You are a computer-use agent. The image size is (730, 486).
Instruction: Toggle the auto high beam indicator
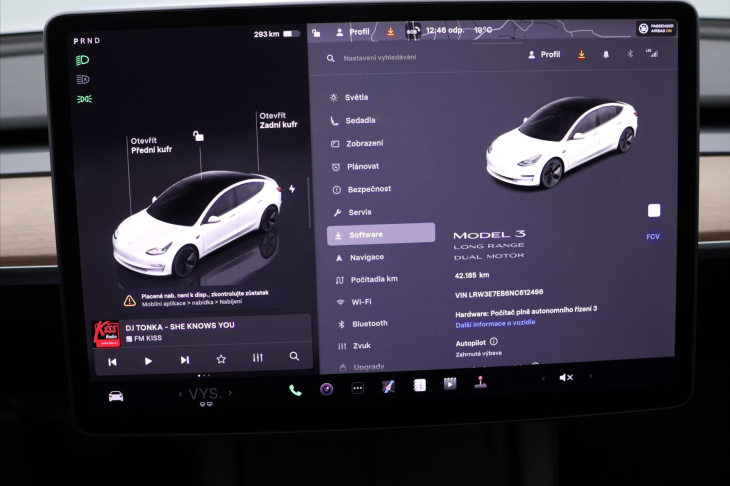(83, 80)
